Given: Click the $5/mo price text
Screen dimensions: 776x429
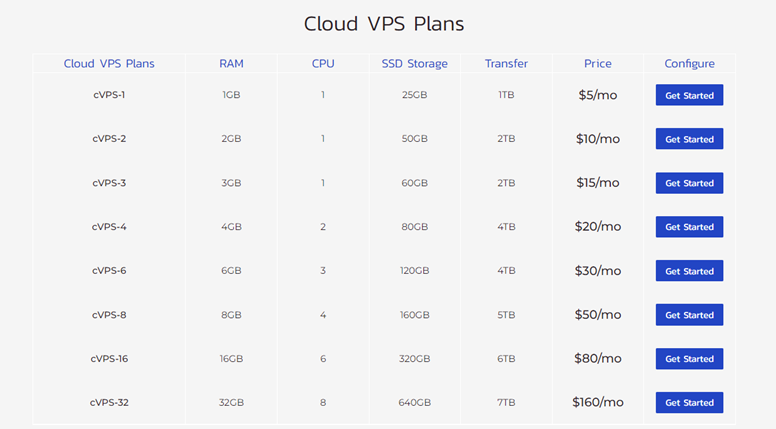Looking at the screenshot, I should (598, 95).
